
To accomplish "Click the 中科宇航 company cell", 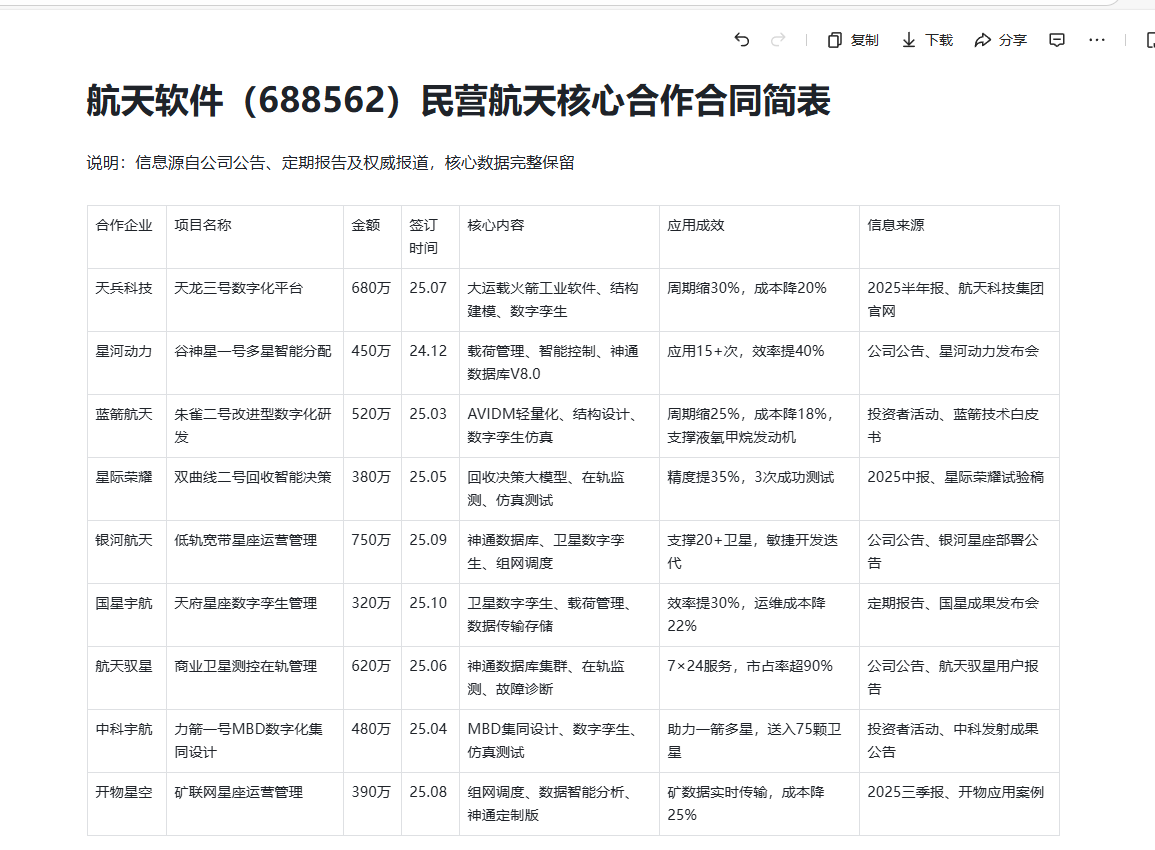I will point(127,740).
